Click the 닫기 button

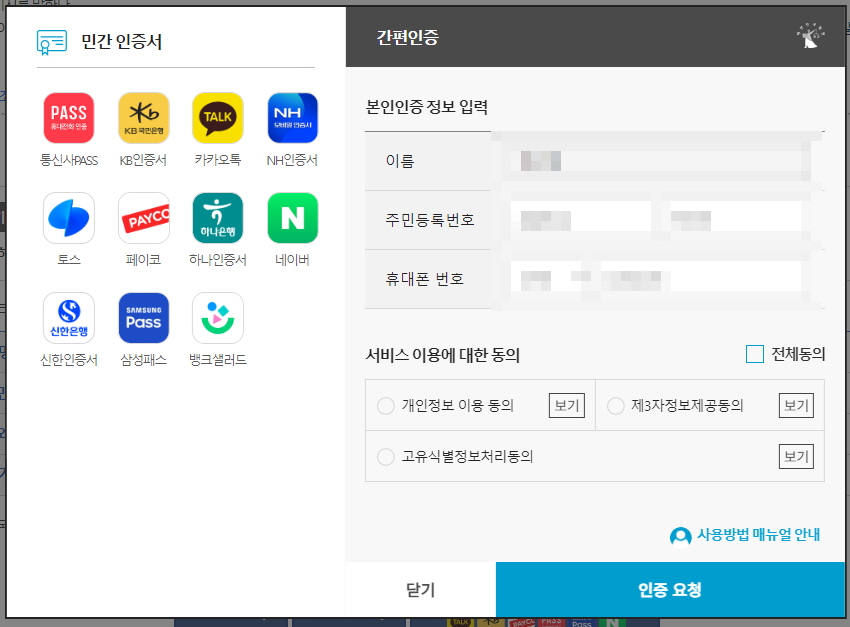point(421,589)
